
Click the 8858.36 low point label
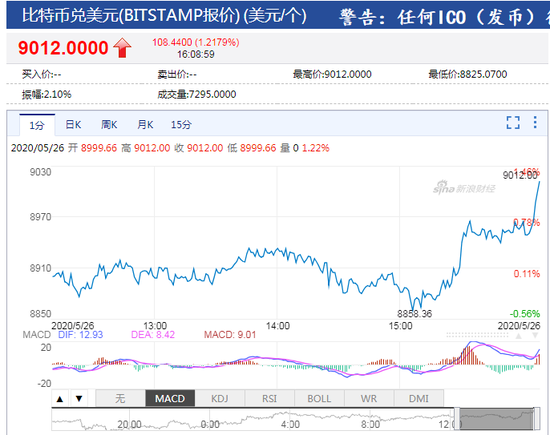[414, 314]
